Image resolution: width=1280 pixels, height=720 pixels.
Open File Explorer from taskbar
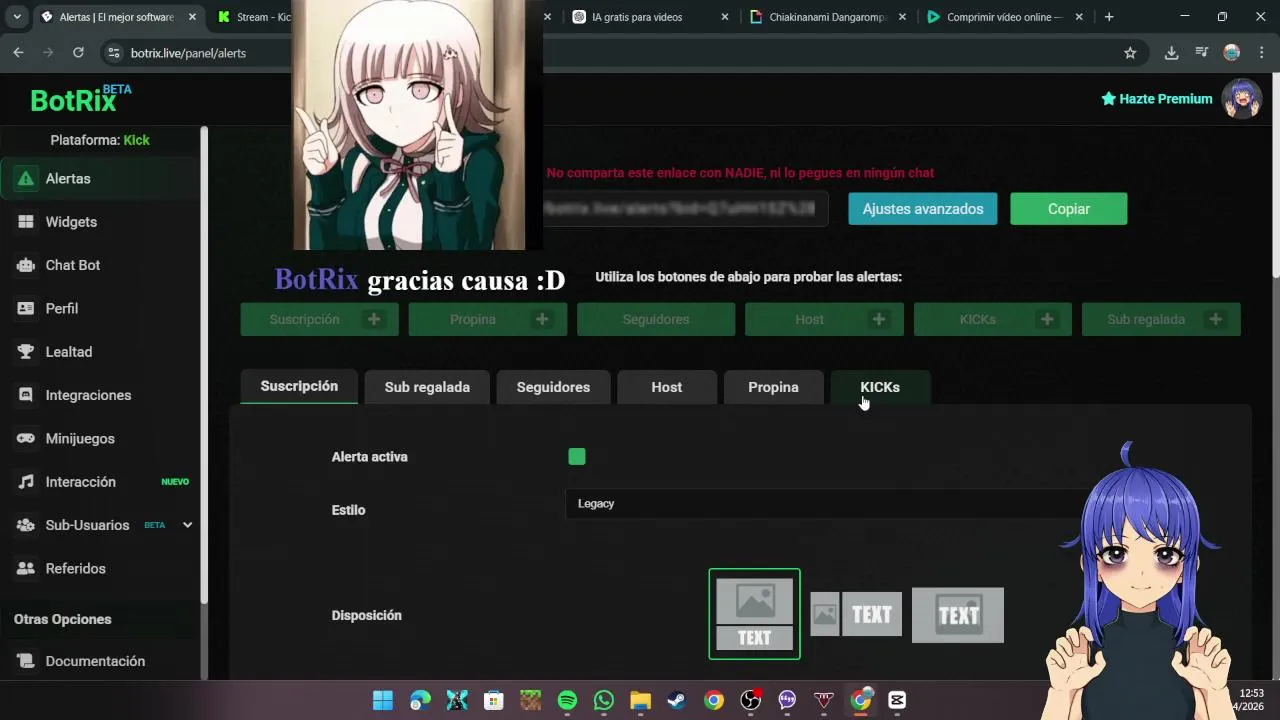[x=640, y=700]
